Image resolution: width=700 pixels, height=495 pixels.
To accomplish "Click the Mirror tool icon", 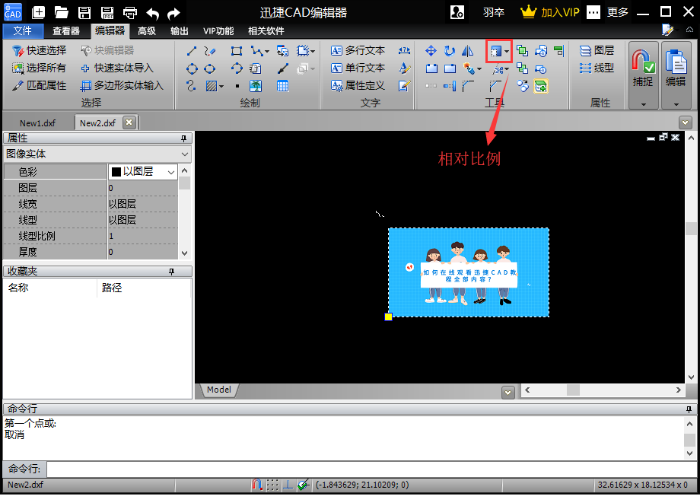I will point(467,51).
